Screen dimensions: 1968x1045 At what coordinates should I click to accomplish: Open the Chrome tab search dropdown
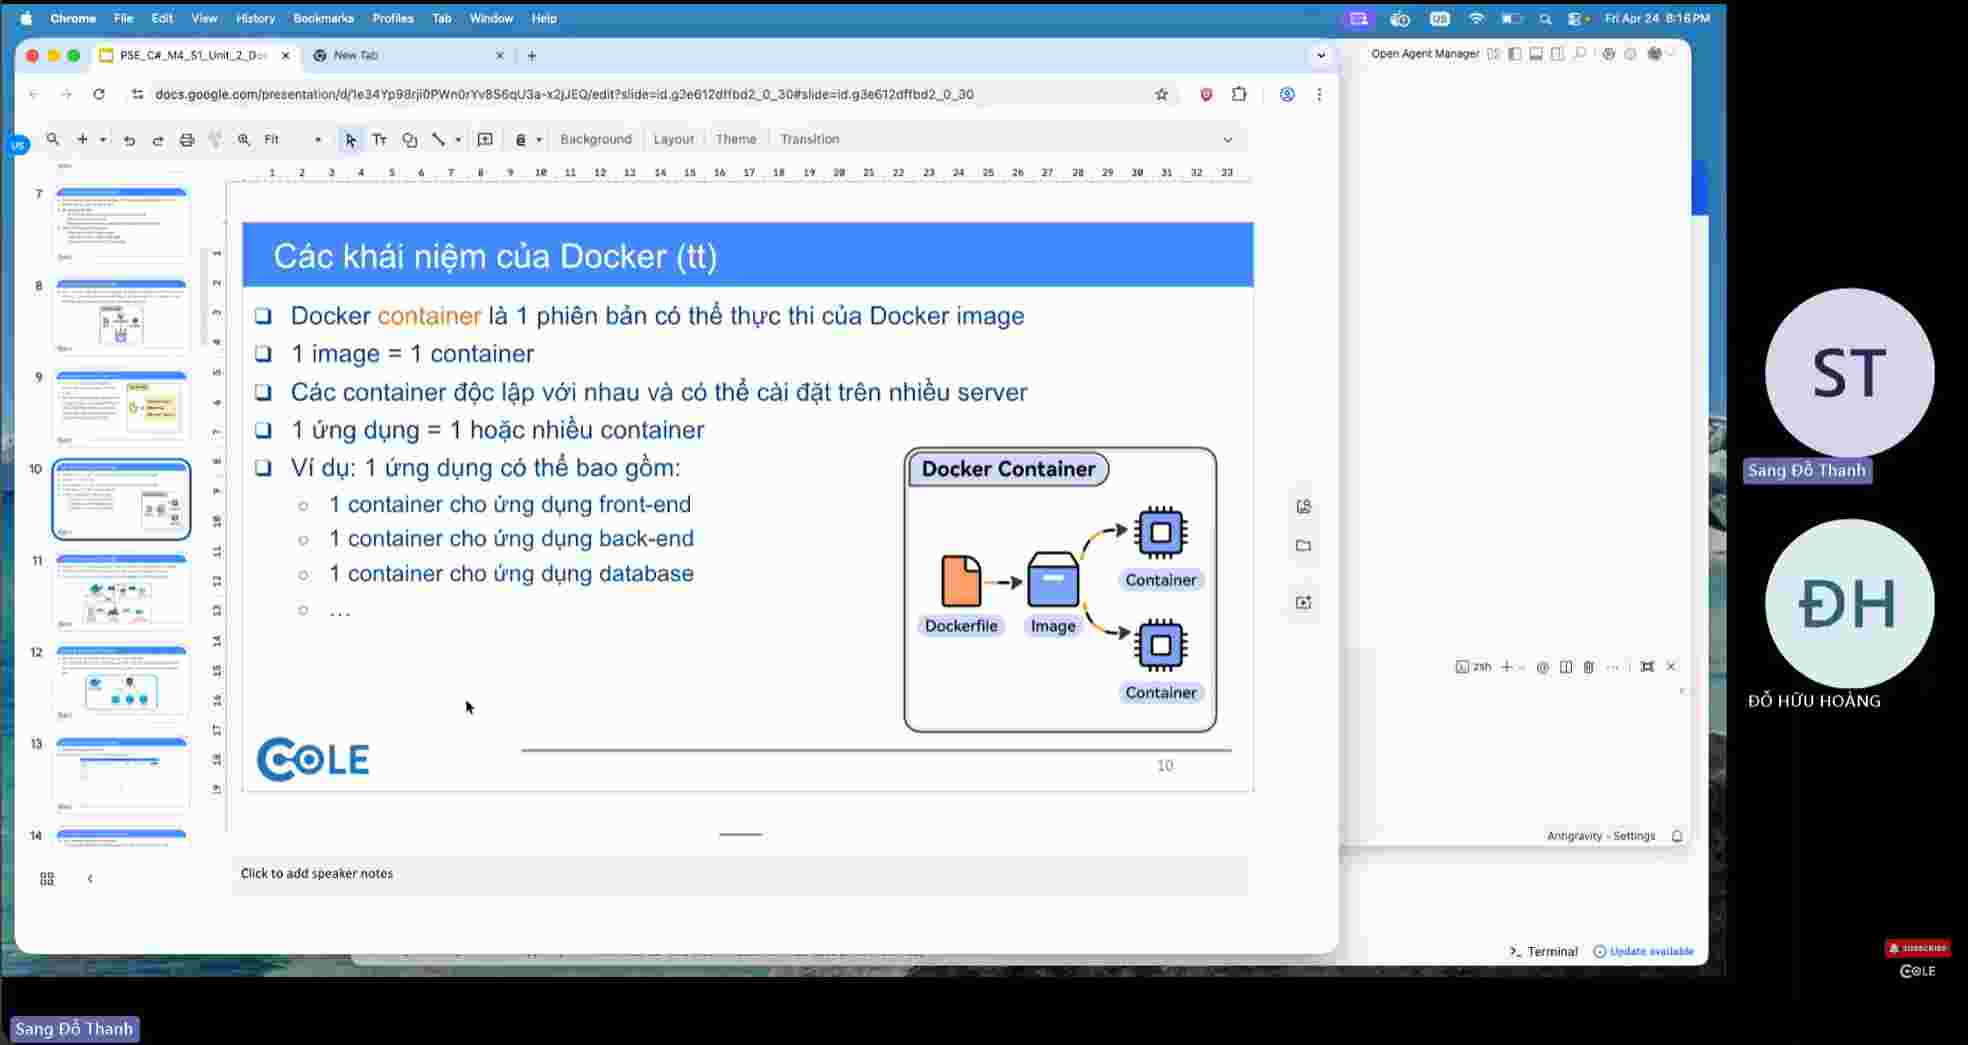click(x=1321, y=56)
